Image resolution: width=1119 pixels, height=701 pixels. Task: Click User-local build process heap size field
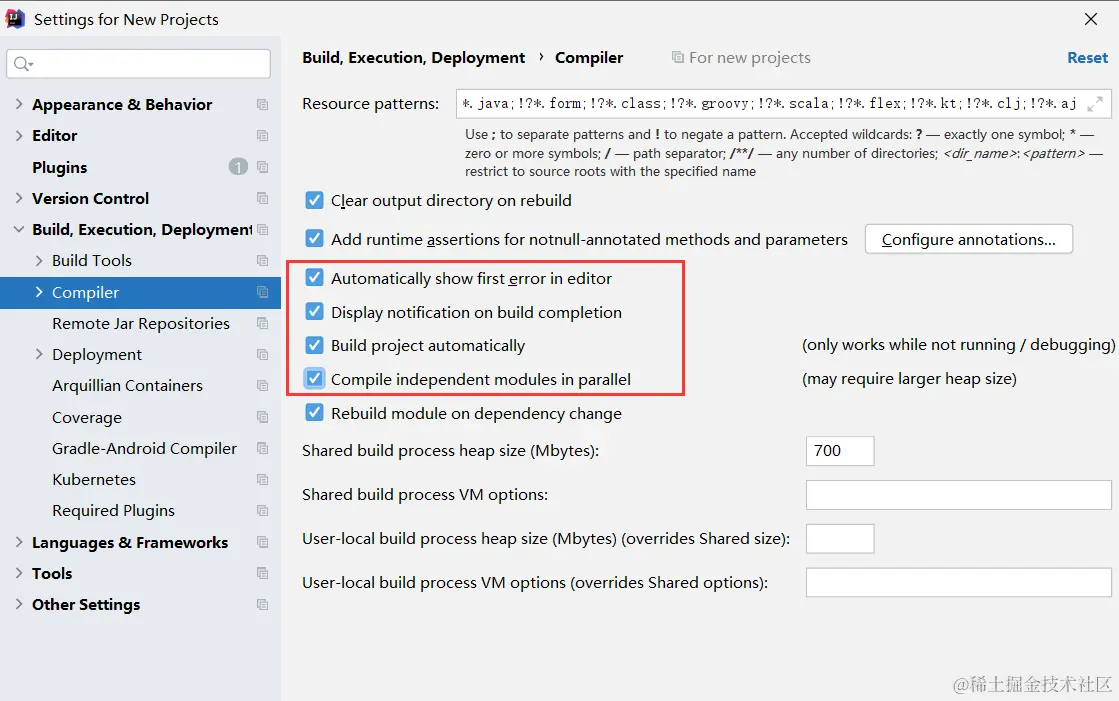coord(840,539)
